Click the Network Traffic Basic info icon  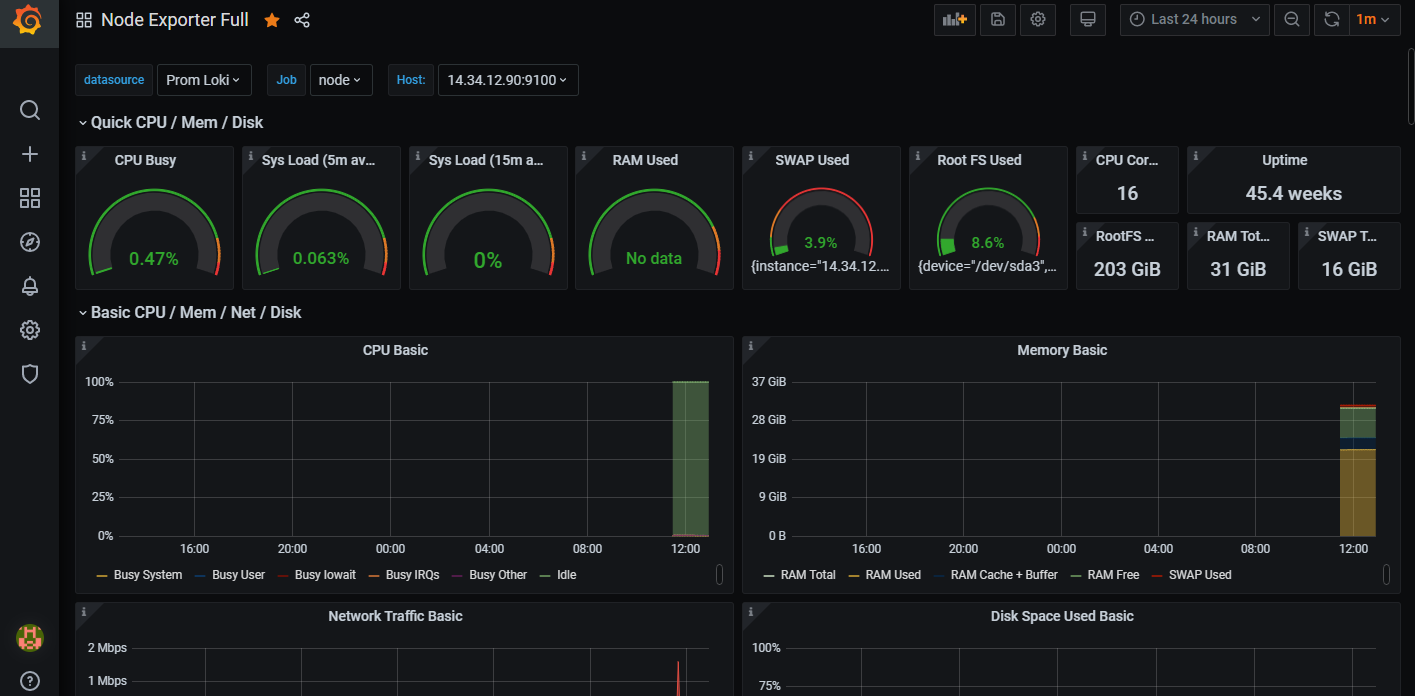coord(84,612)
